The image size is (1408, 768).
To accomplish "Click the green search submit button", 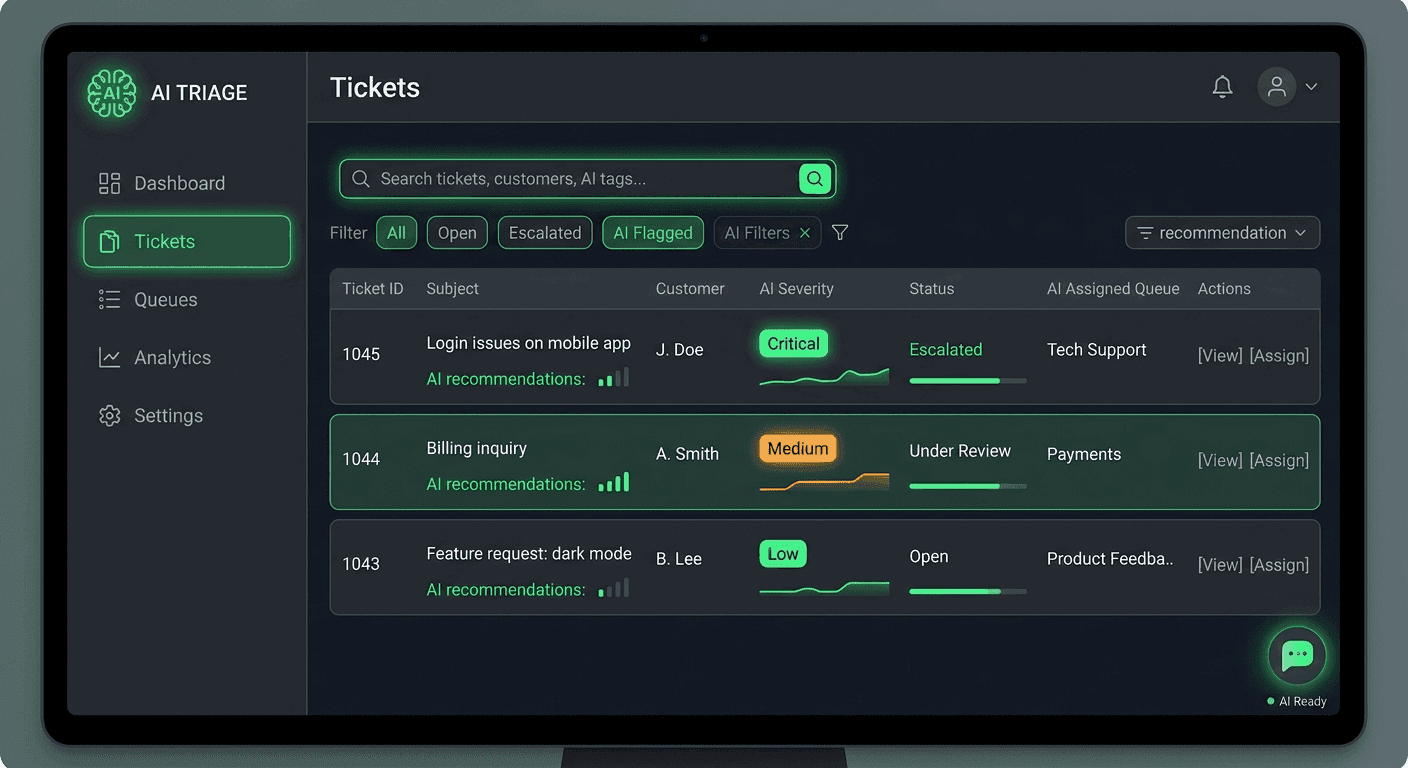I will coord(815,179).
